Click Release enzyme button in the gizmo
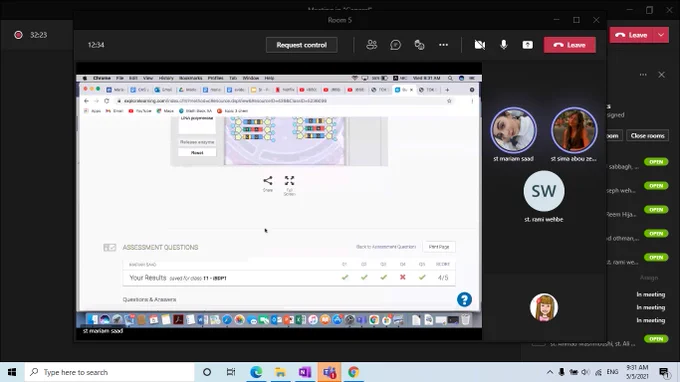 coord(197,142)
